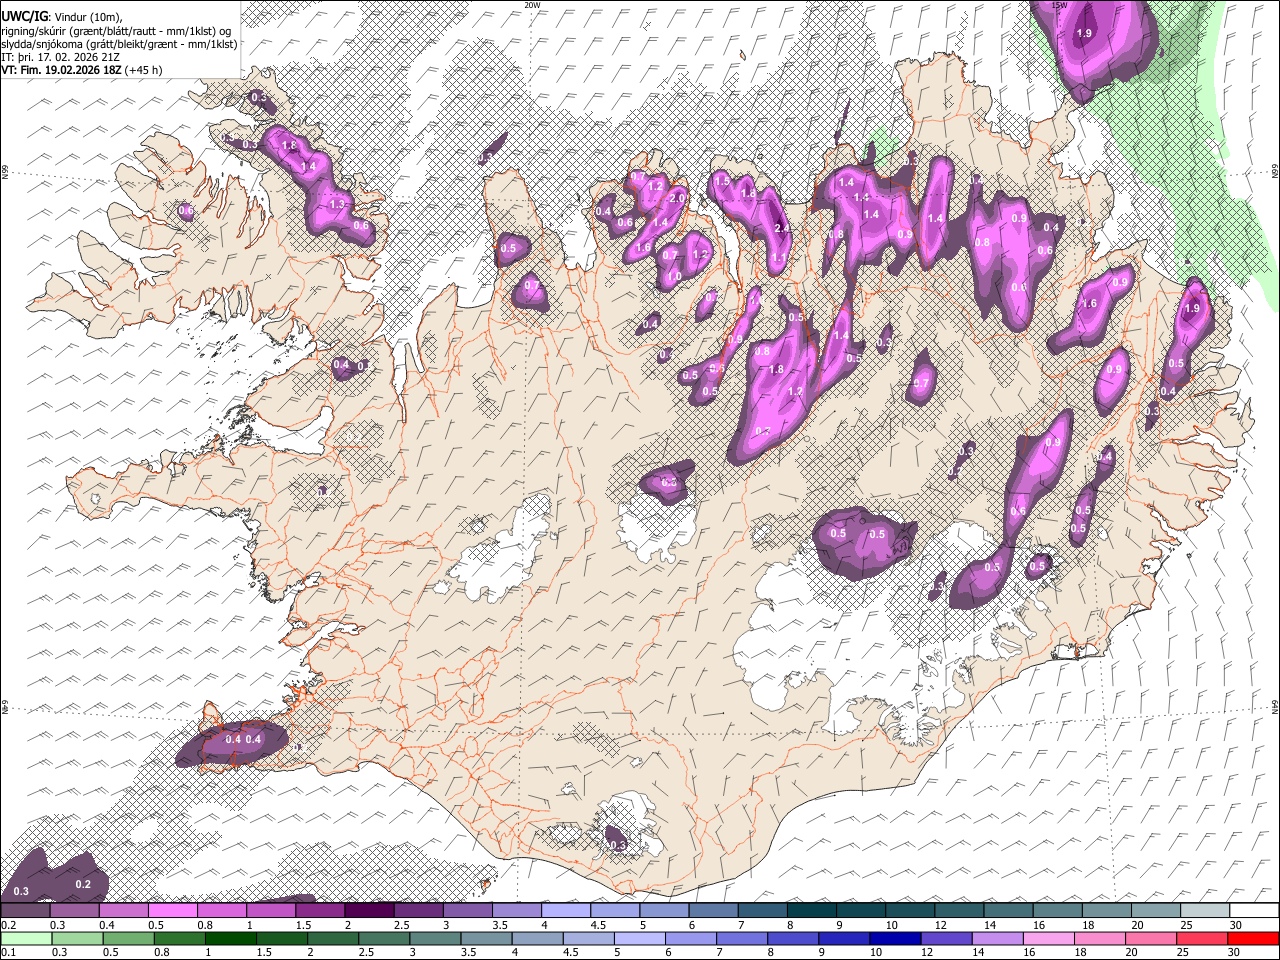Click the '2.0' snowfall value on the map
Viewport: 1280px width, 960px height.
click(677, 198)
